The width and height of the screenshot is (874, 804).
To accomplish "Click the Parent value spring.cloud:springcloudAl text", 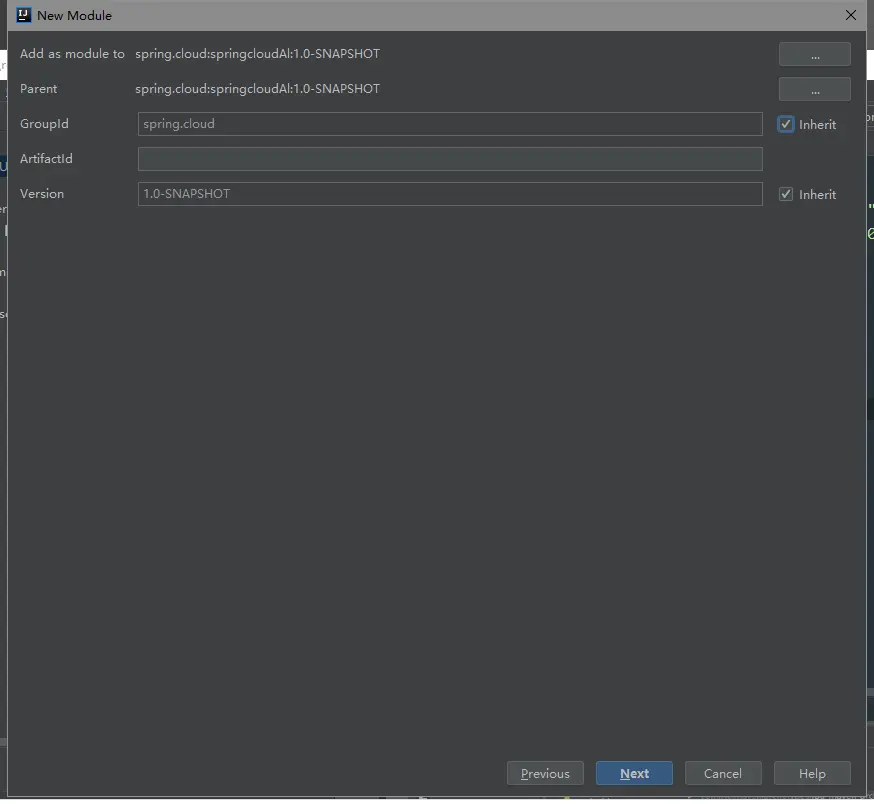I will pyautogui.click(x=258, y=89).
